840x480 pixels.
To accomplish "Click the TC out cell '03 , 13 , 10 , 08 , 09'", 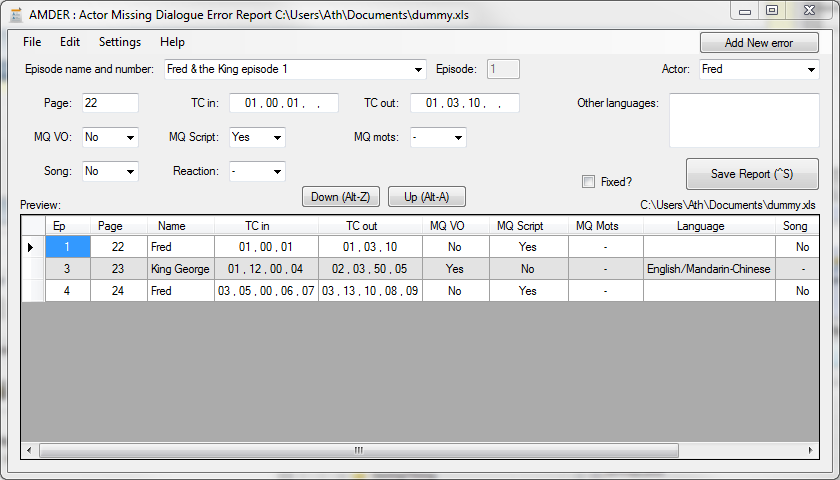I will pos(370,291).
